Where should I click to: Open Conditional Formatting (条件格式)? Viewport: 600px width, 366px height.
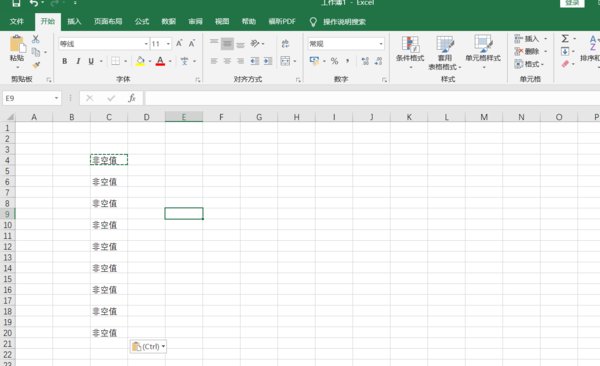(x=410, y=53)
